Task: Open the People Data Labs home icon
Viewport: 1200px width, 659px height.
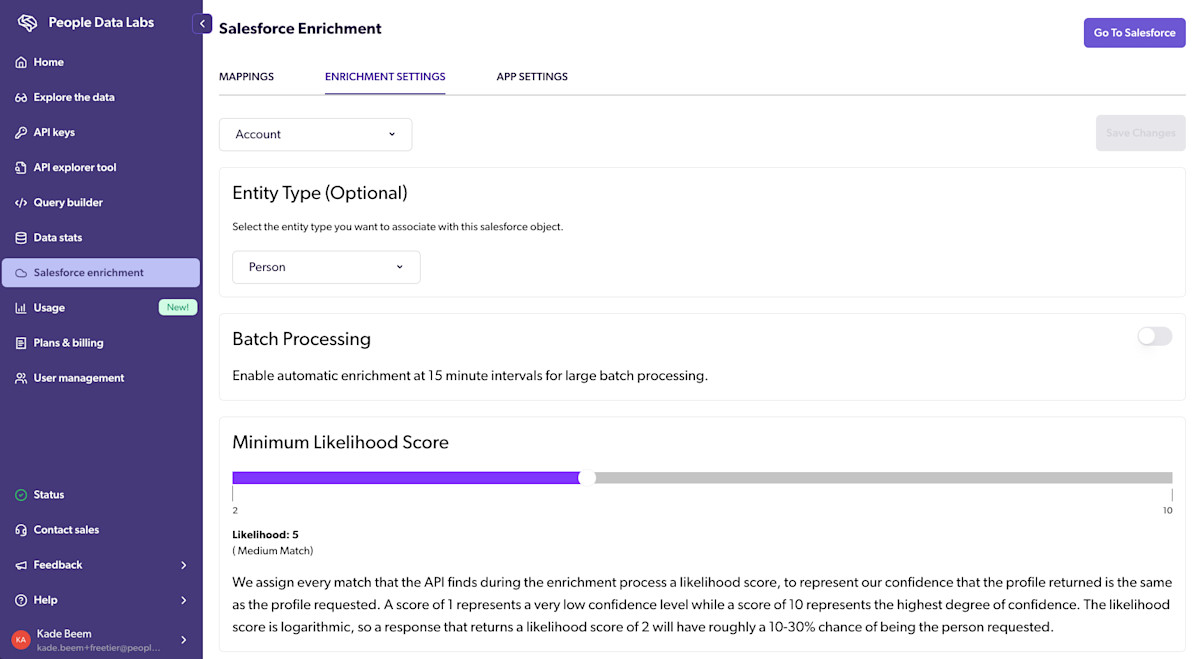Action: (x=22, y=62)
